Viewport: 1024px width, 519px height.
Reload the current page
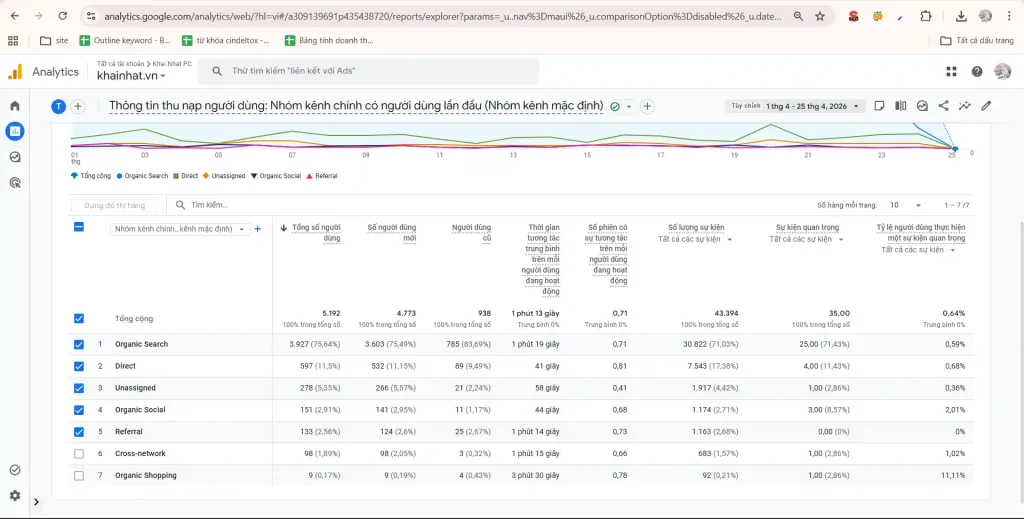(63, 16)
